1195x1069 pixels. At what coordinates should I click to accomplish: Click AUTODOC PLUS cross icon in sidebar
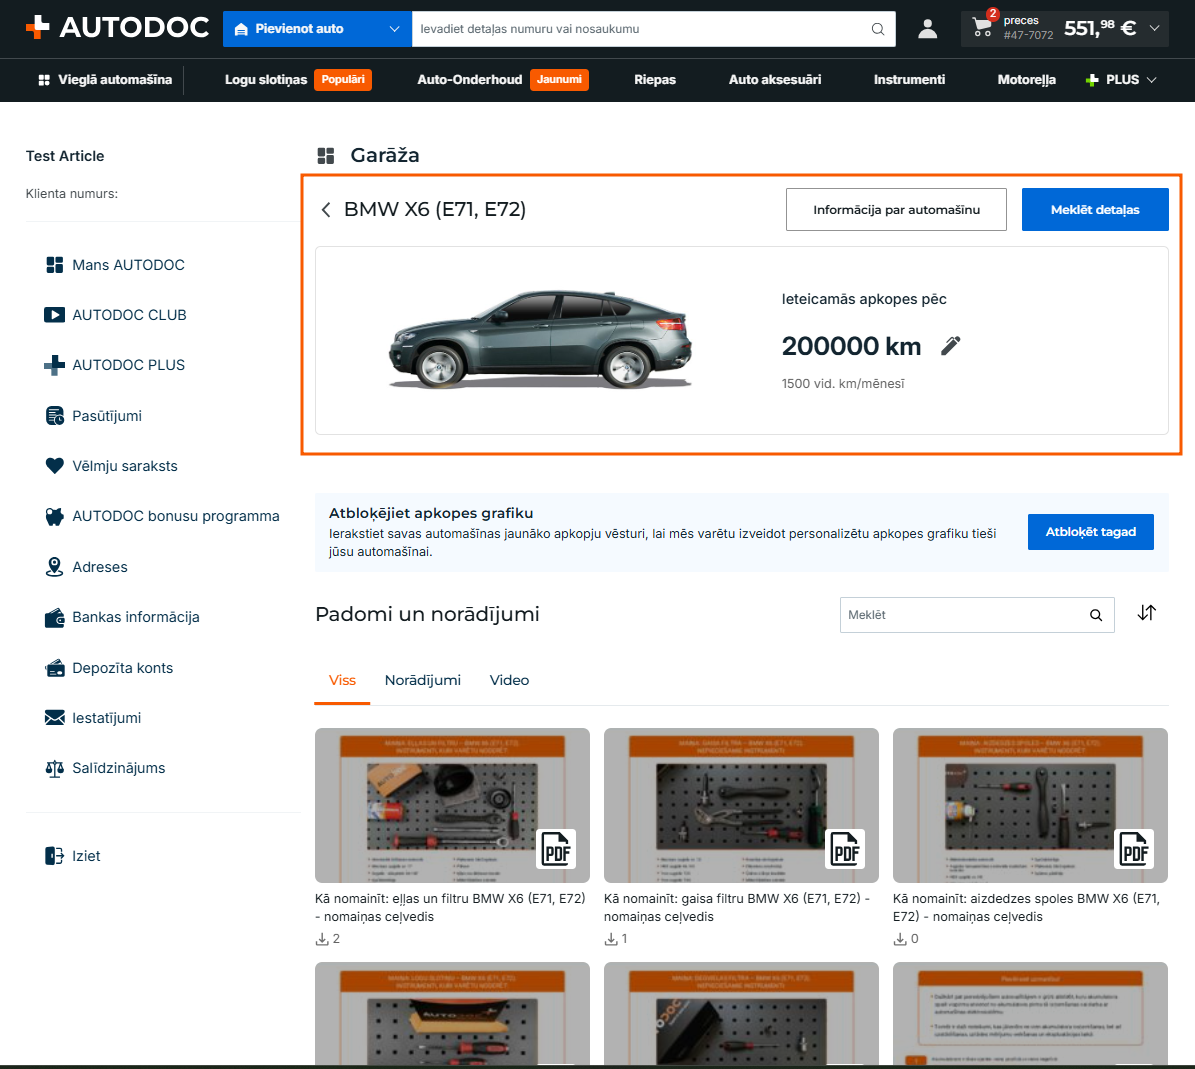(x=54, y=365)
